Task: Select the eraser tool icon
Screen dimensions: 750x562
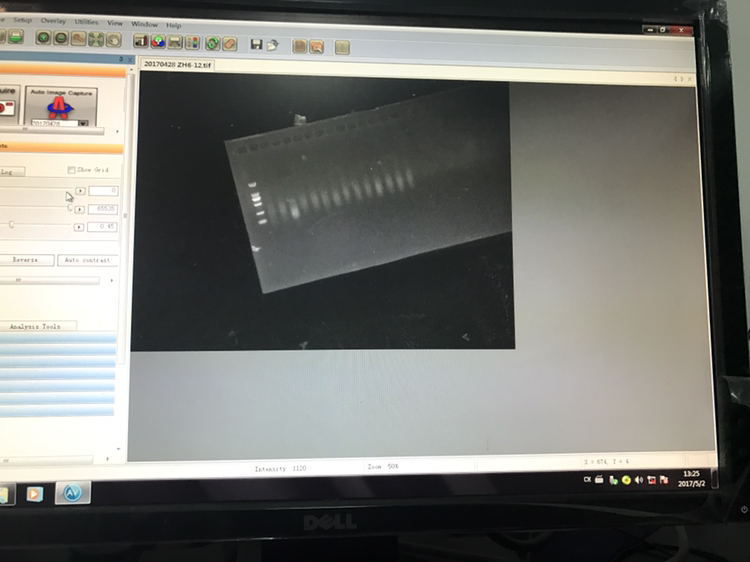Action: pos(230,44)
